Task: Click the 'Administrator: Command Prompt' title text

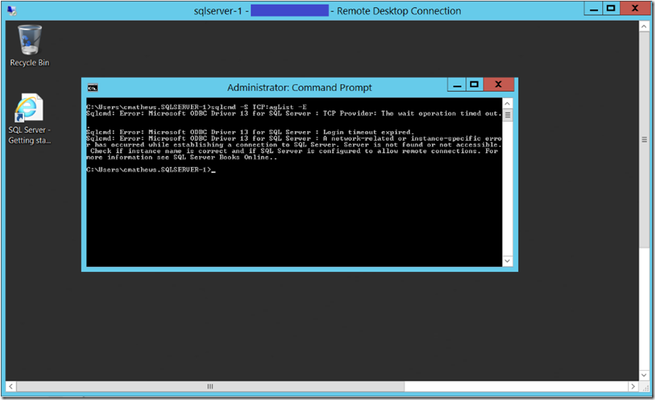Action: 299,88
